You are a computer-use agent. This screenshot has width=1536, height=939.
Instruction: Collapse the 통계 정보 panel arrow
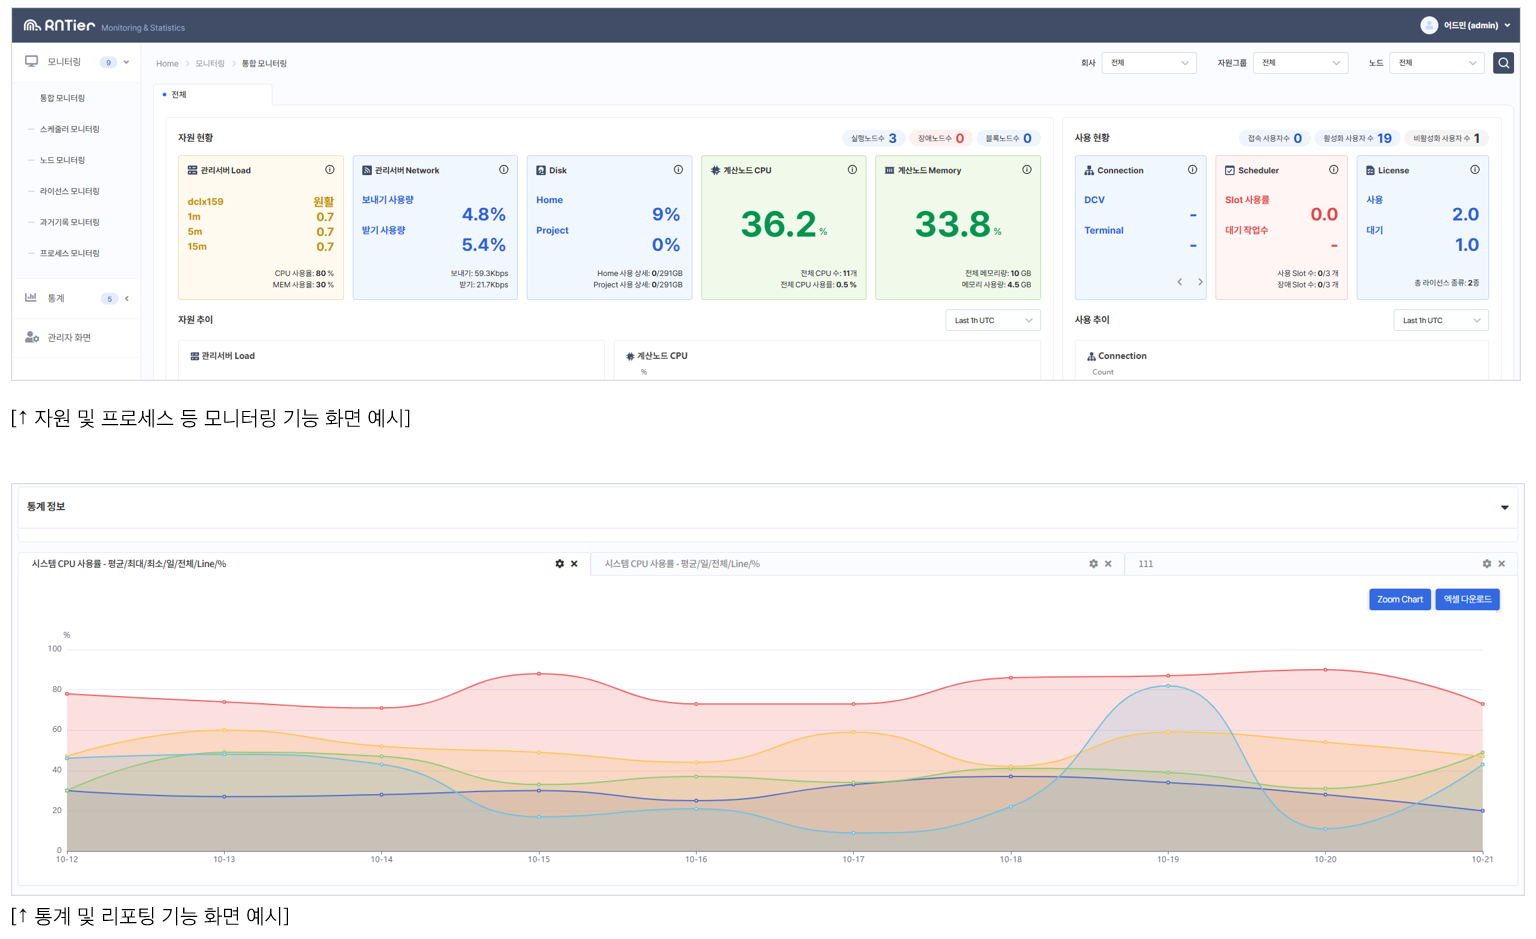point(1505,508)
